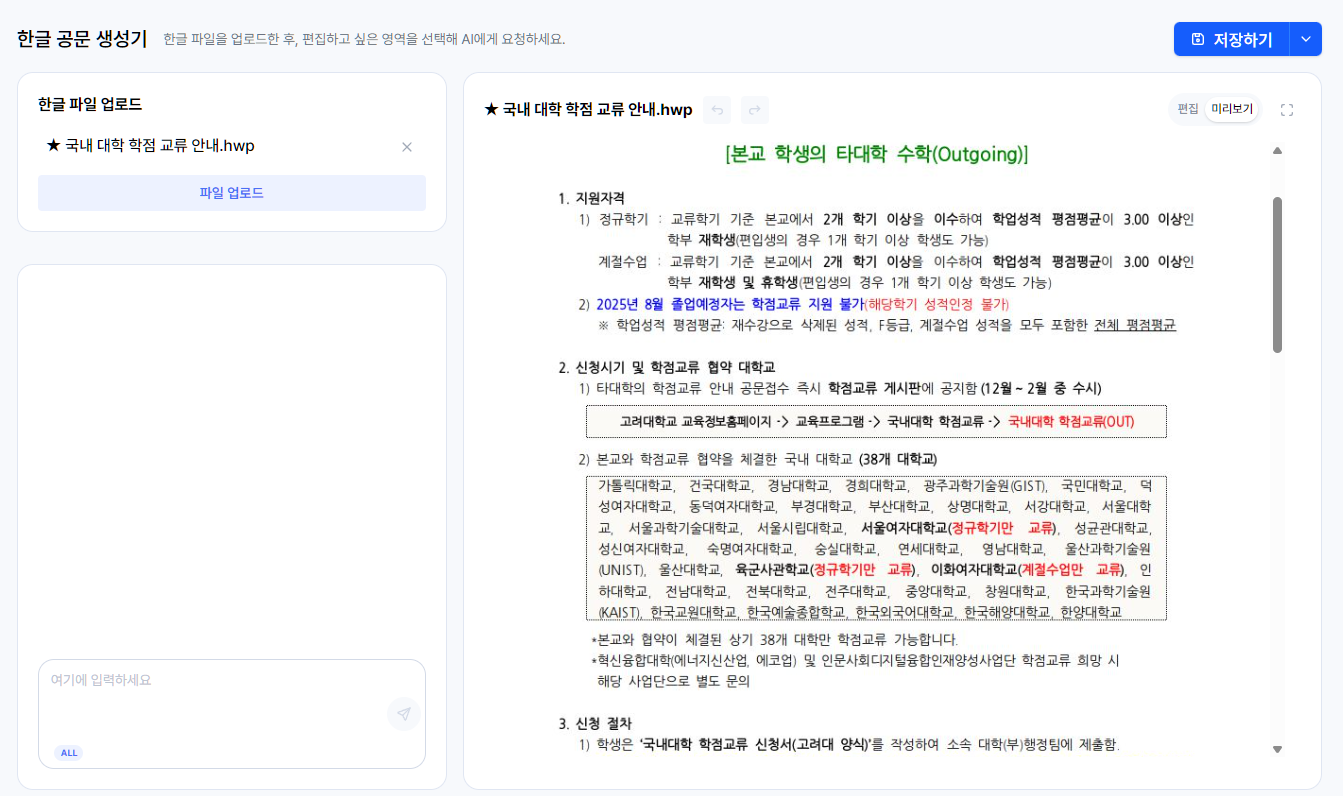Screen dimensions: 1343x796
Task: Click the blue 2025년 8월 졸업예정자 line
Action: (728, 304)
